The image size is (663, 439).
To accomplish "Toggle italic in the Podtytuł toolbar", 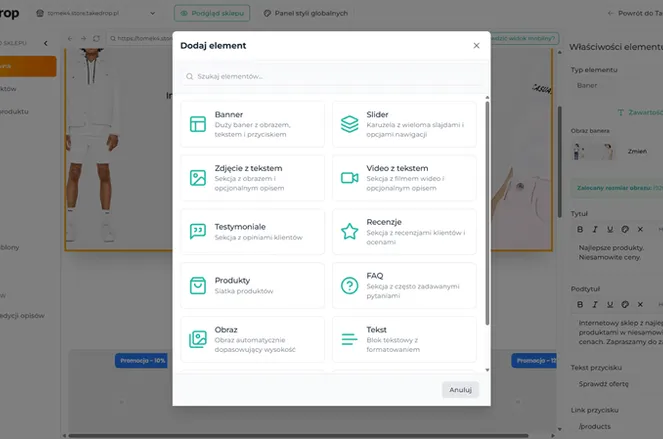I will tap(596, 303).
